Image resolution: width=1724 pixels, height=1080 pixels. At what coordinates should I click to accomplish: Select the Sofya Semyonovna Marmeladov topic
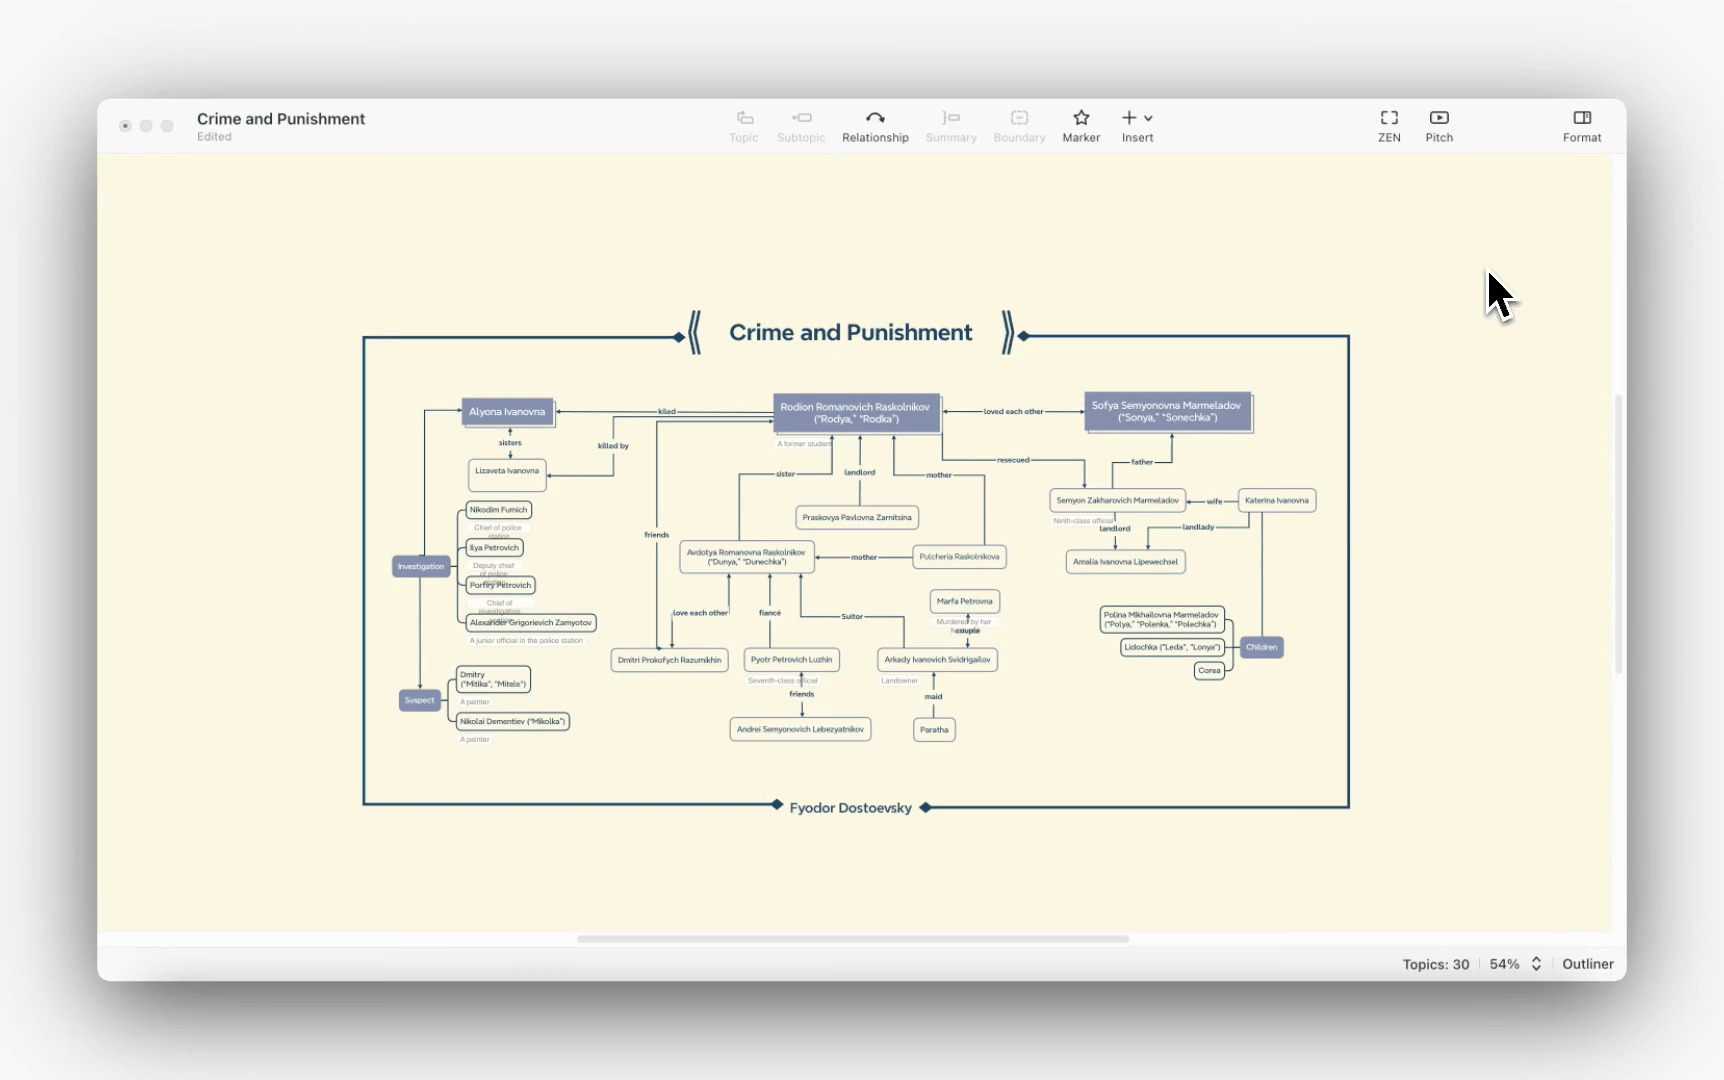click(1167, 412)
